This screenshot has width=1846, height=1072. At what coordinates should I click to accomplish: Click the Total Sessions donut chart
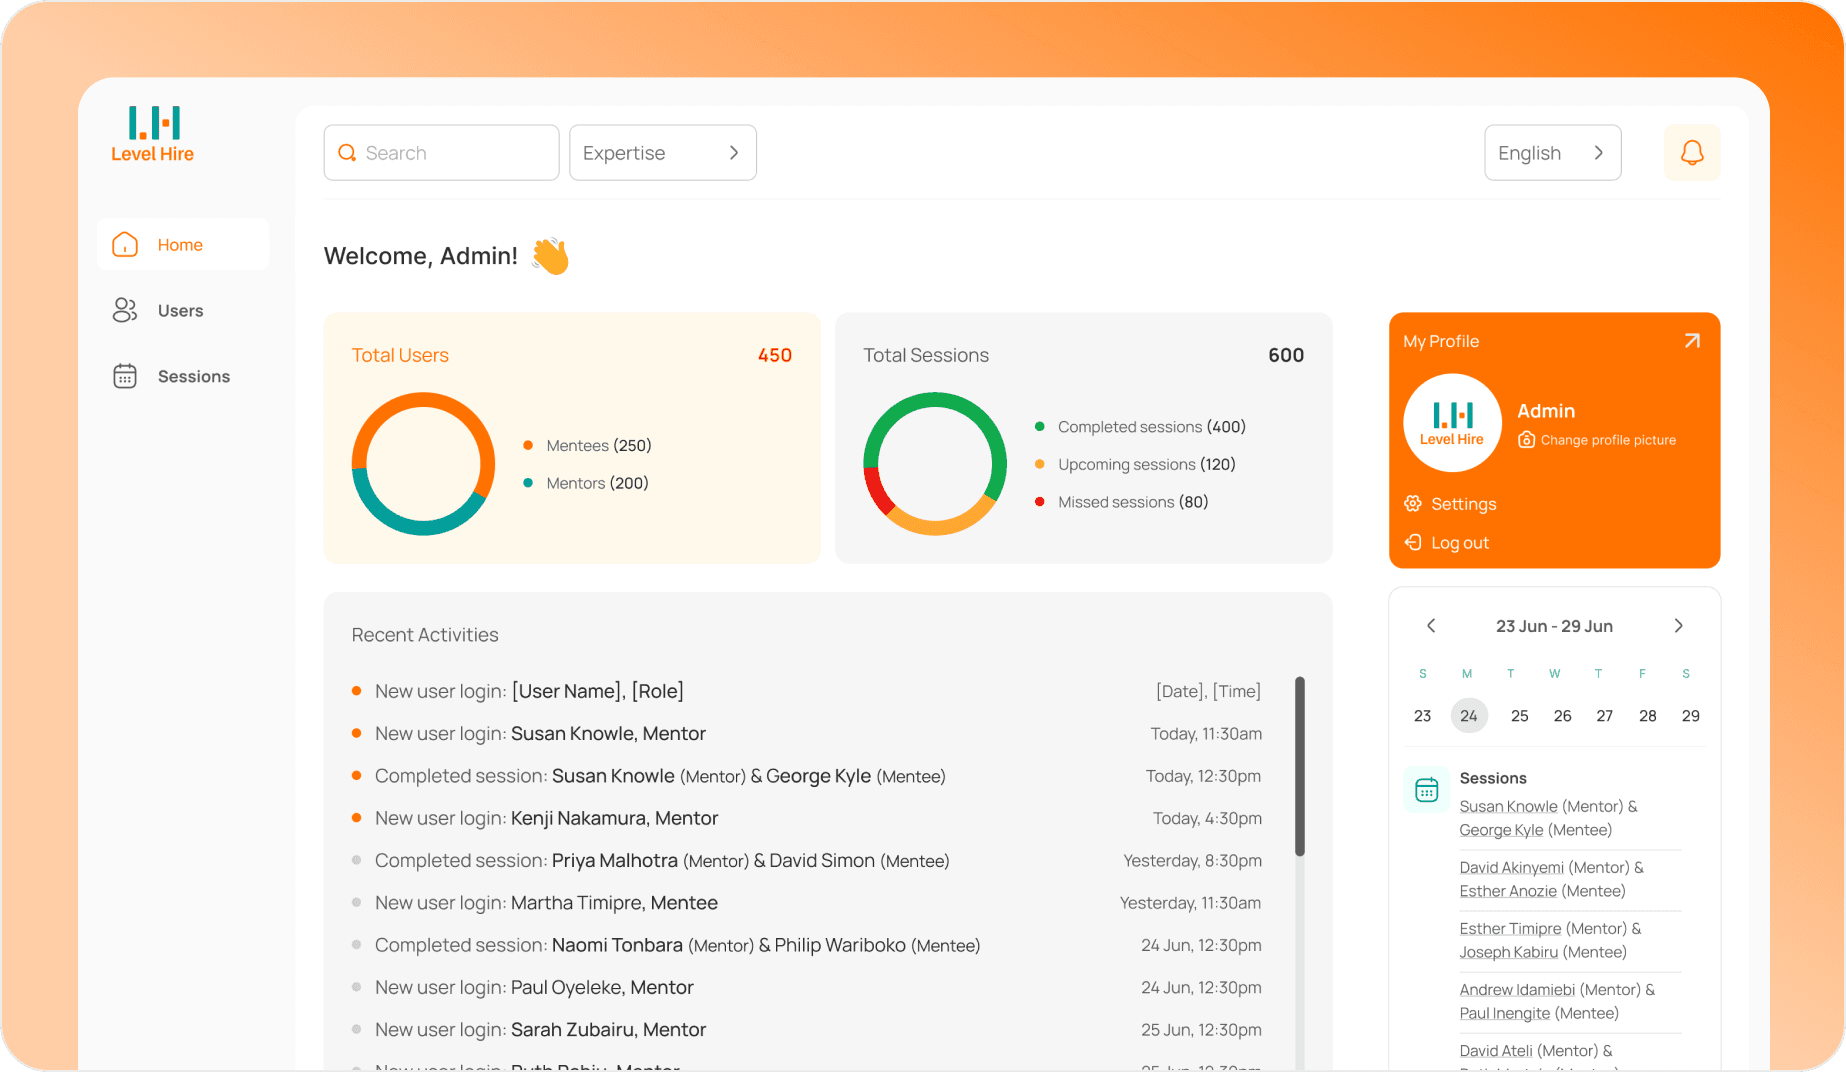pos(935,464)
